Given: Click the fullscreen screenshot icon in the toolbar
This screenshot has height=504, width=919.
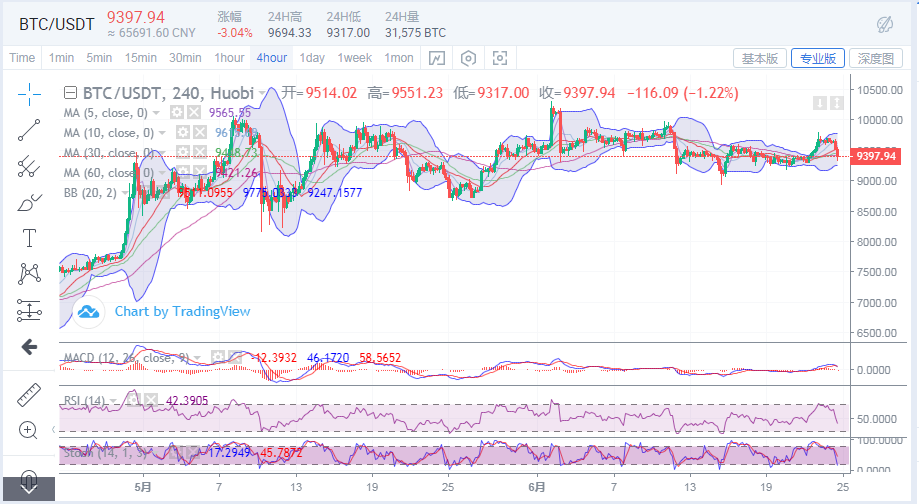Looking at the screenshot, I should click(x=500, y=58).
